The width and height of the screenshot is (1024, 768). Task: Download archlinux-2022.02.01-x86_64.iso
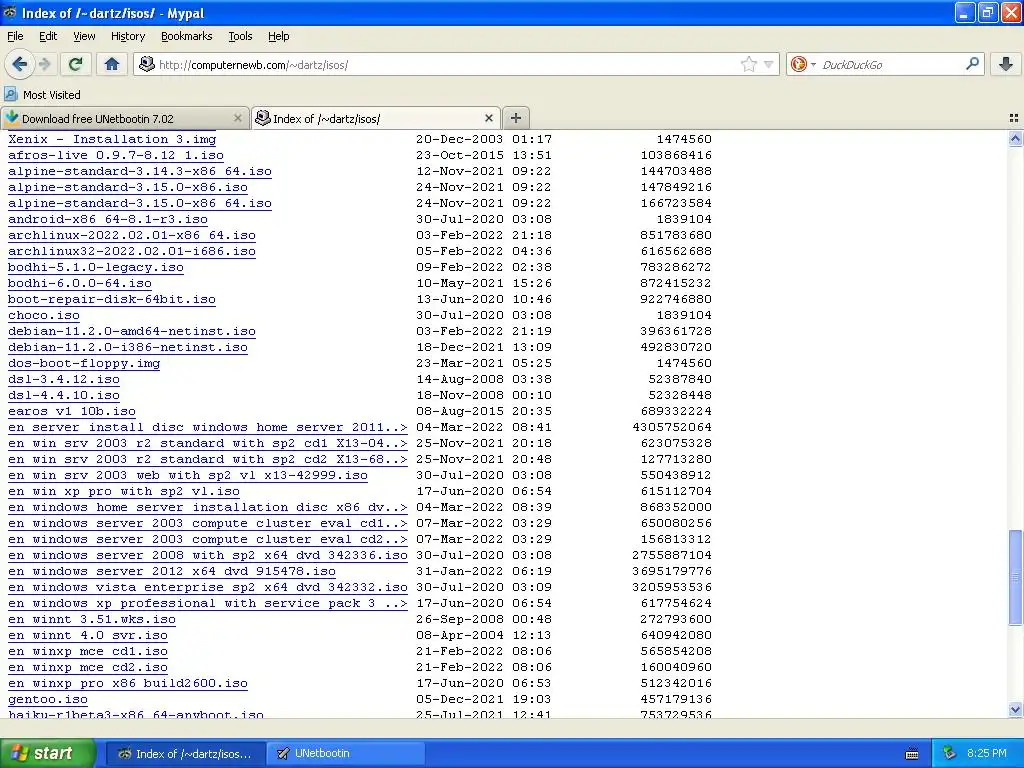click(132, 235)
